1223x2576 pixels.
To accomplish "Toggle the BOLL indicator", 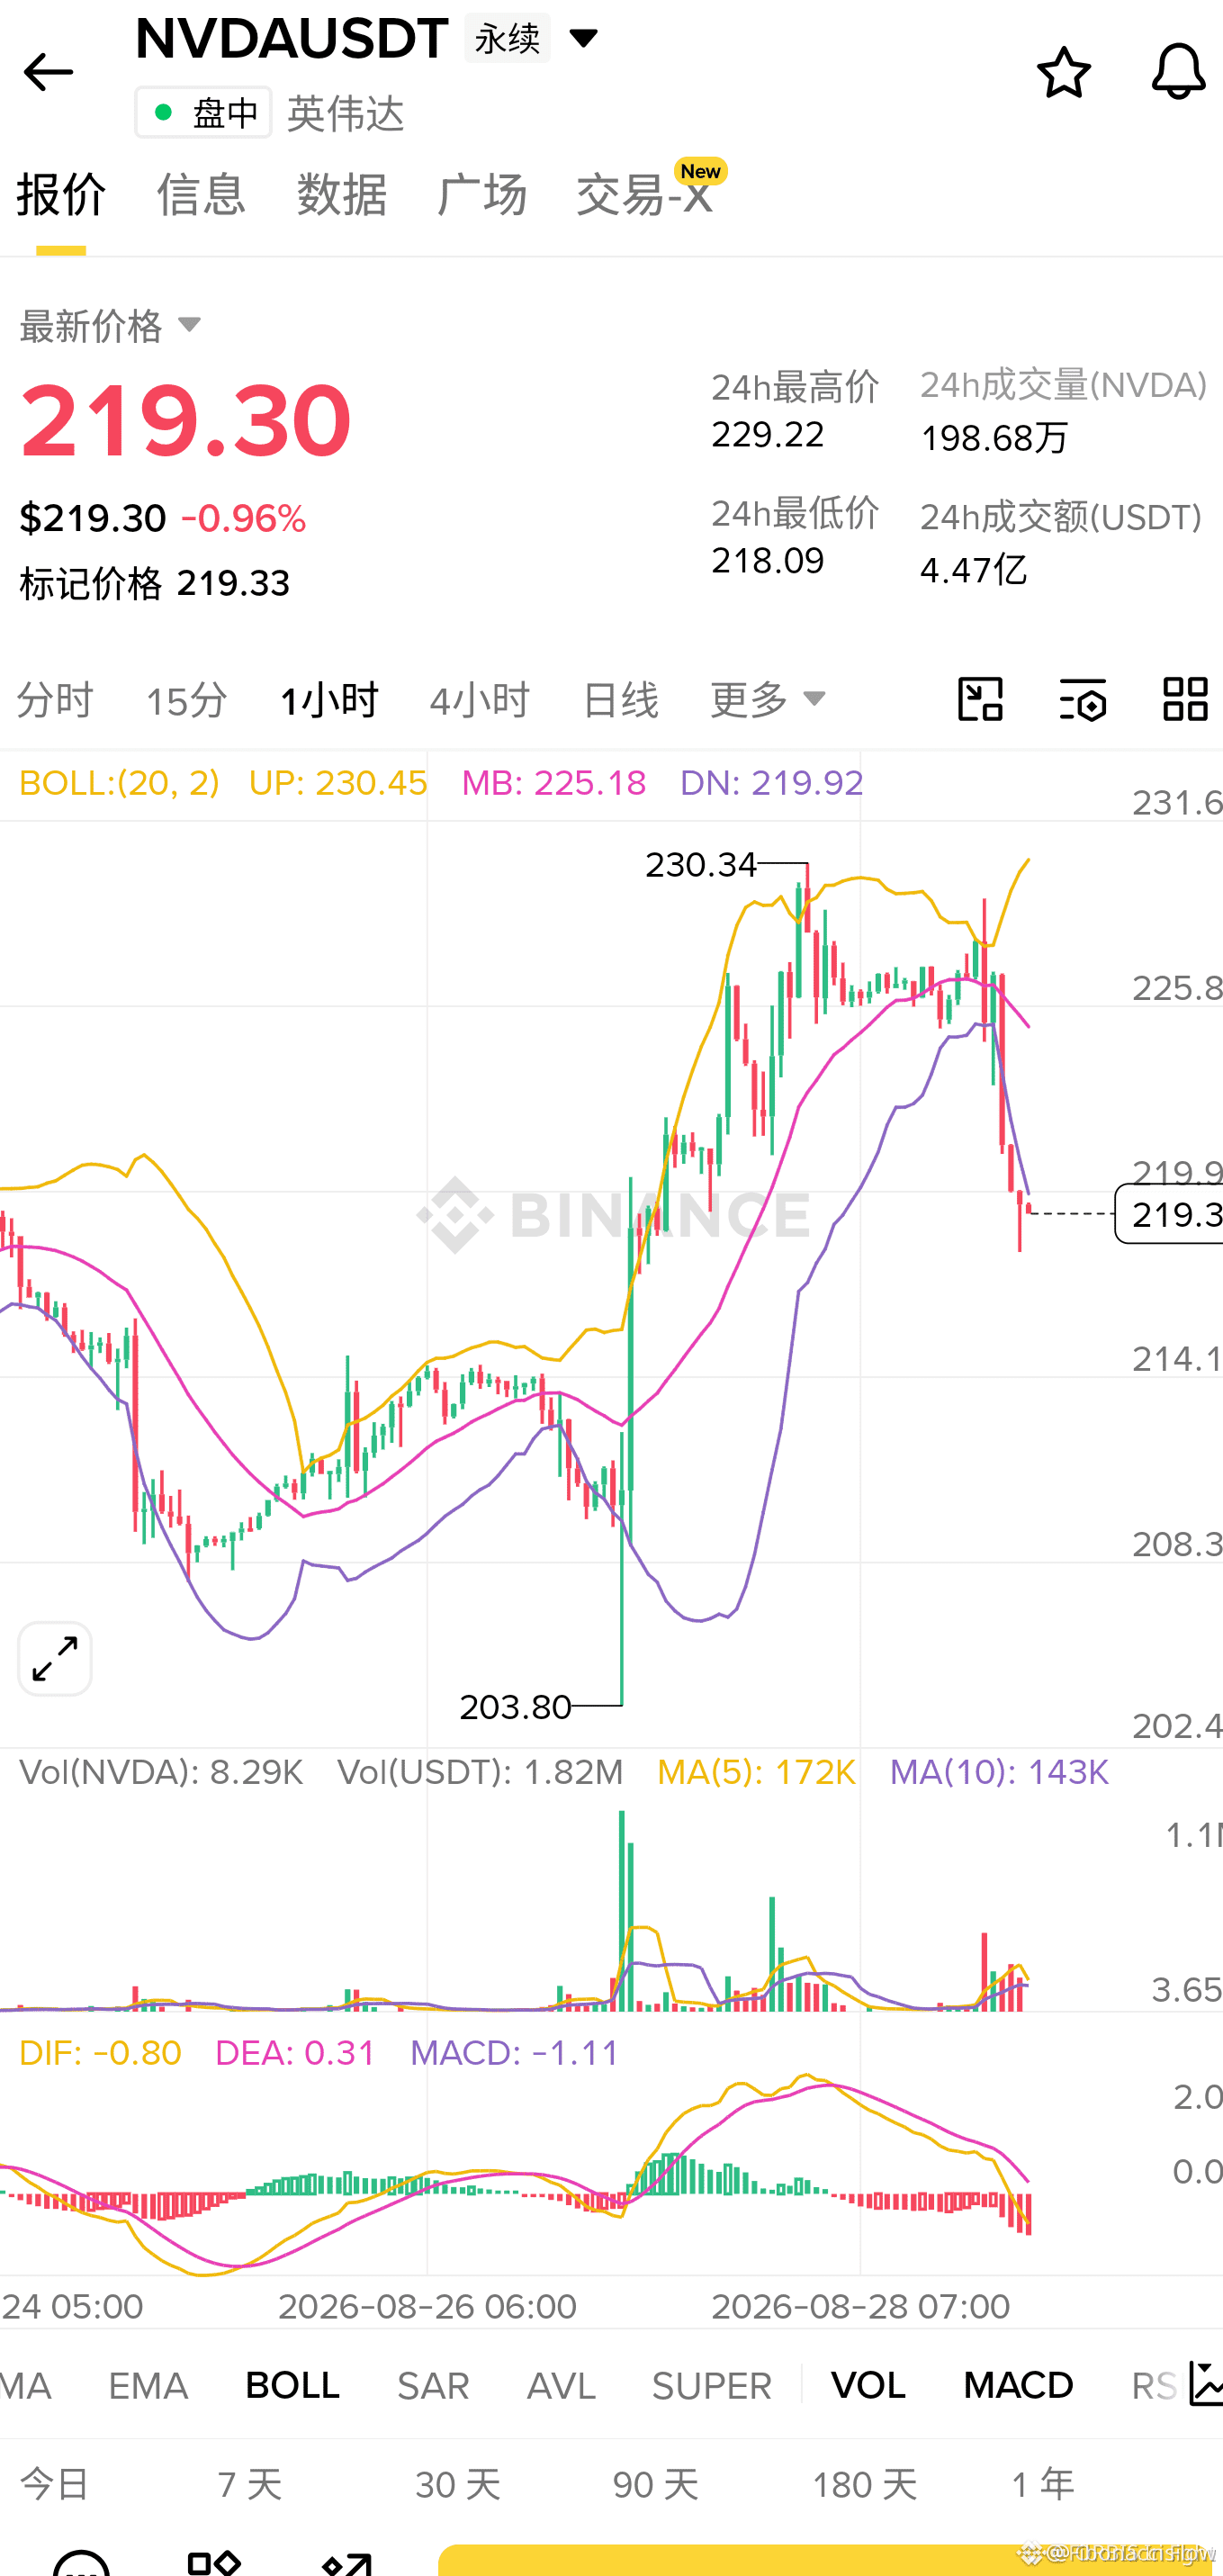I will pyautogui.click(x=292, y=2386).
